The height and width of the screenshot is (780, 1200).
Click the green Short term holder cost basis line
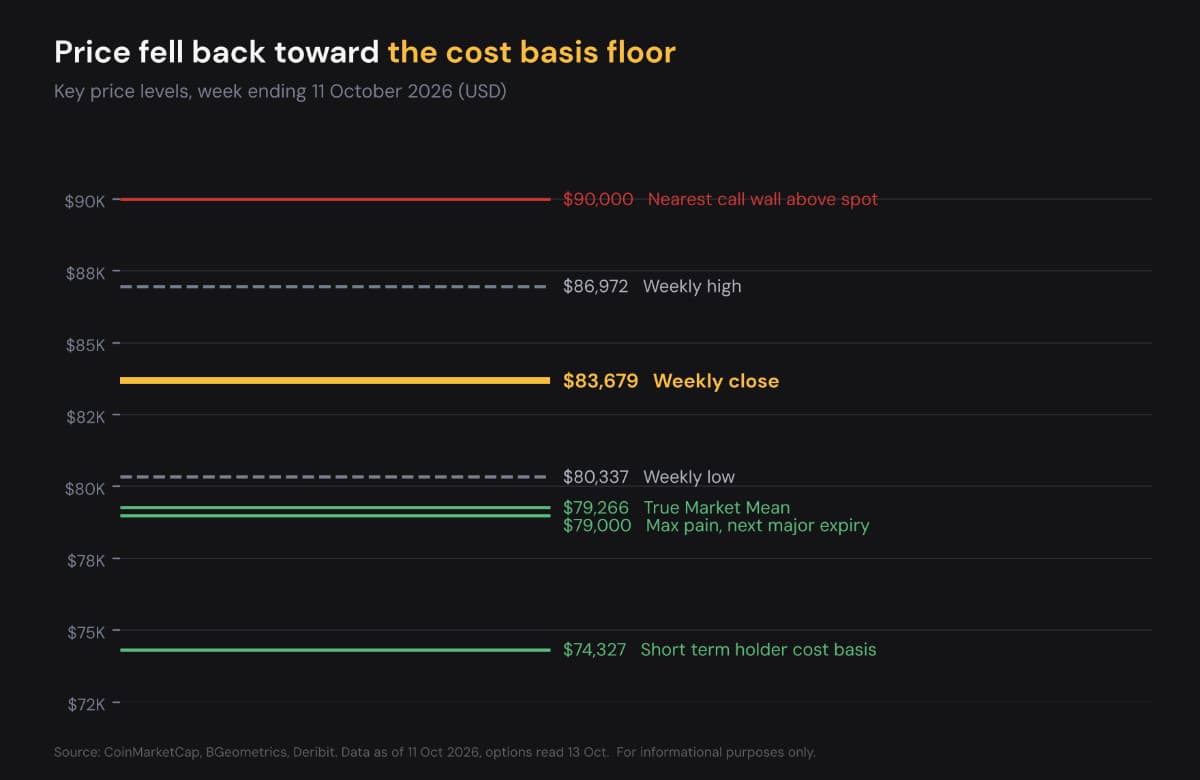coord(335,650)
